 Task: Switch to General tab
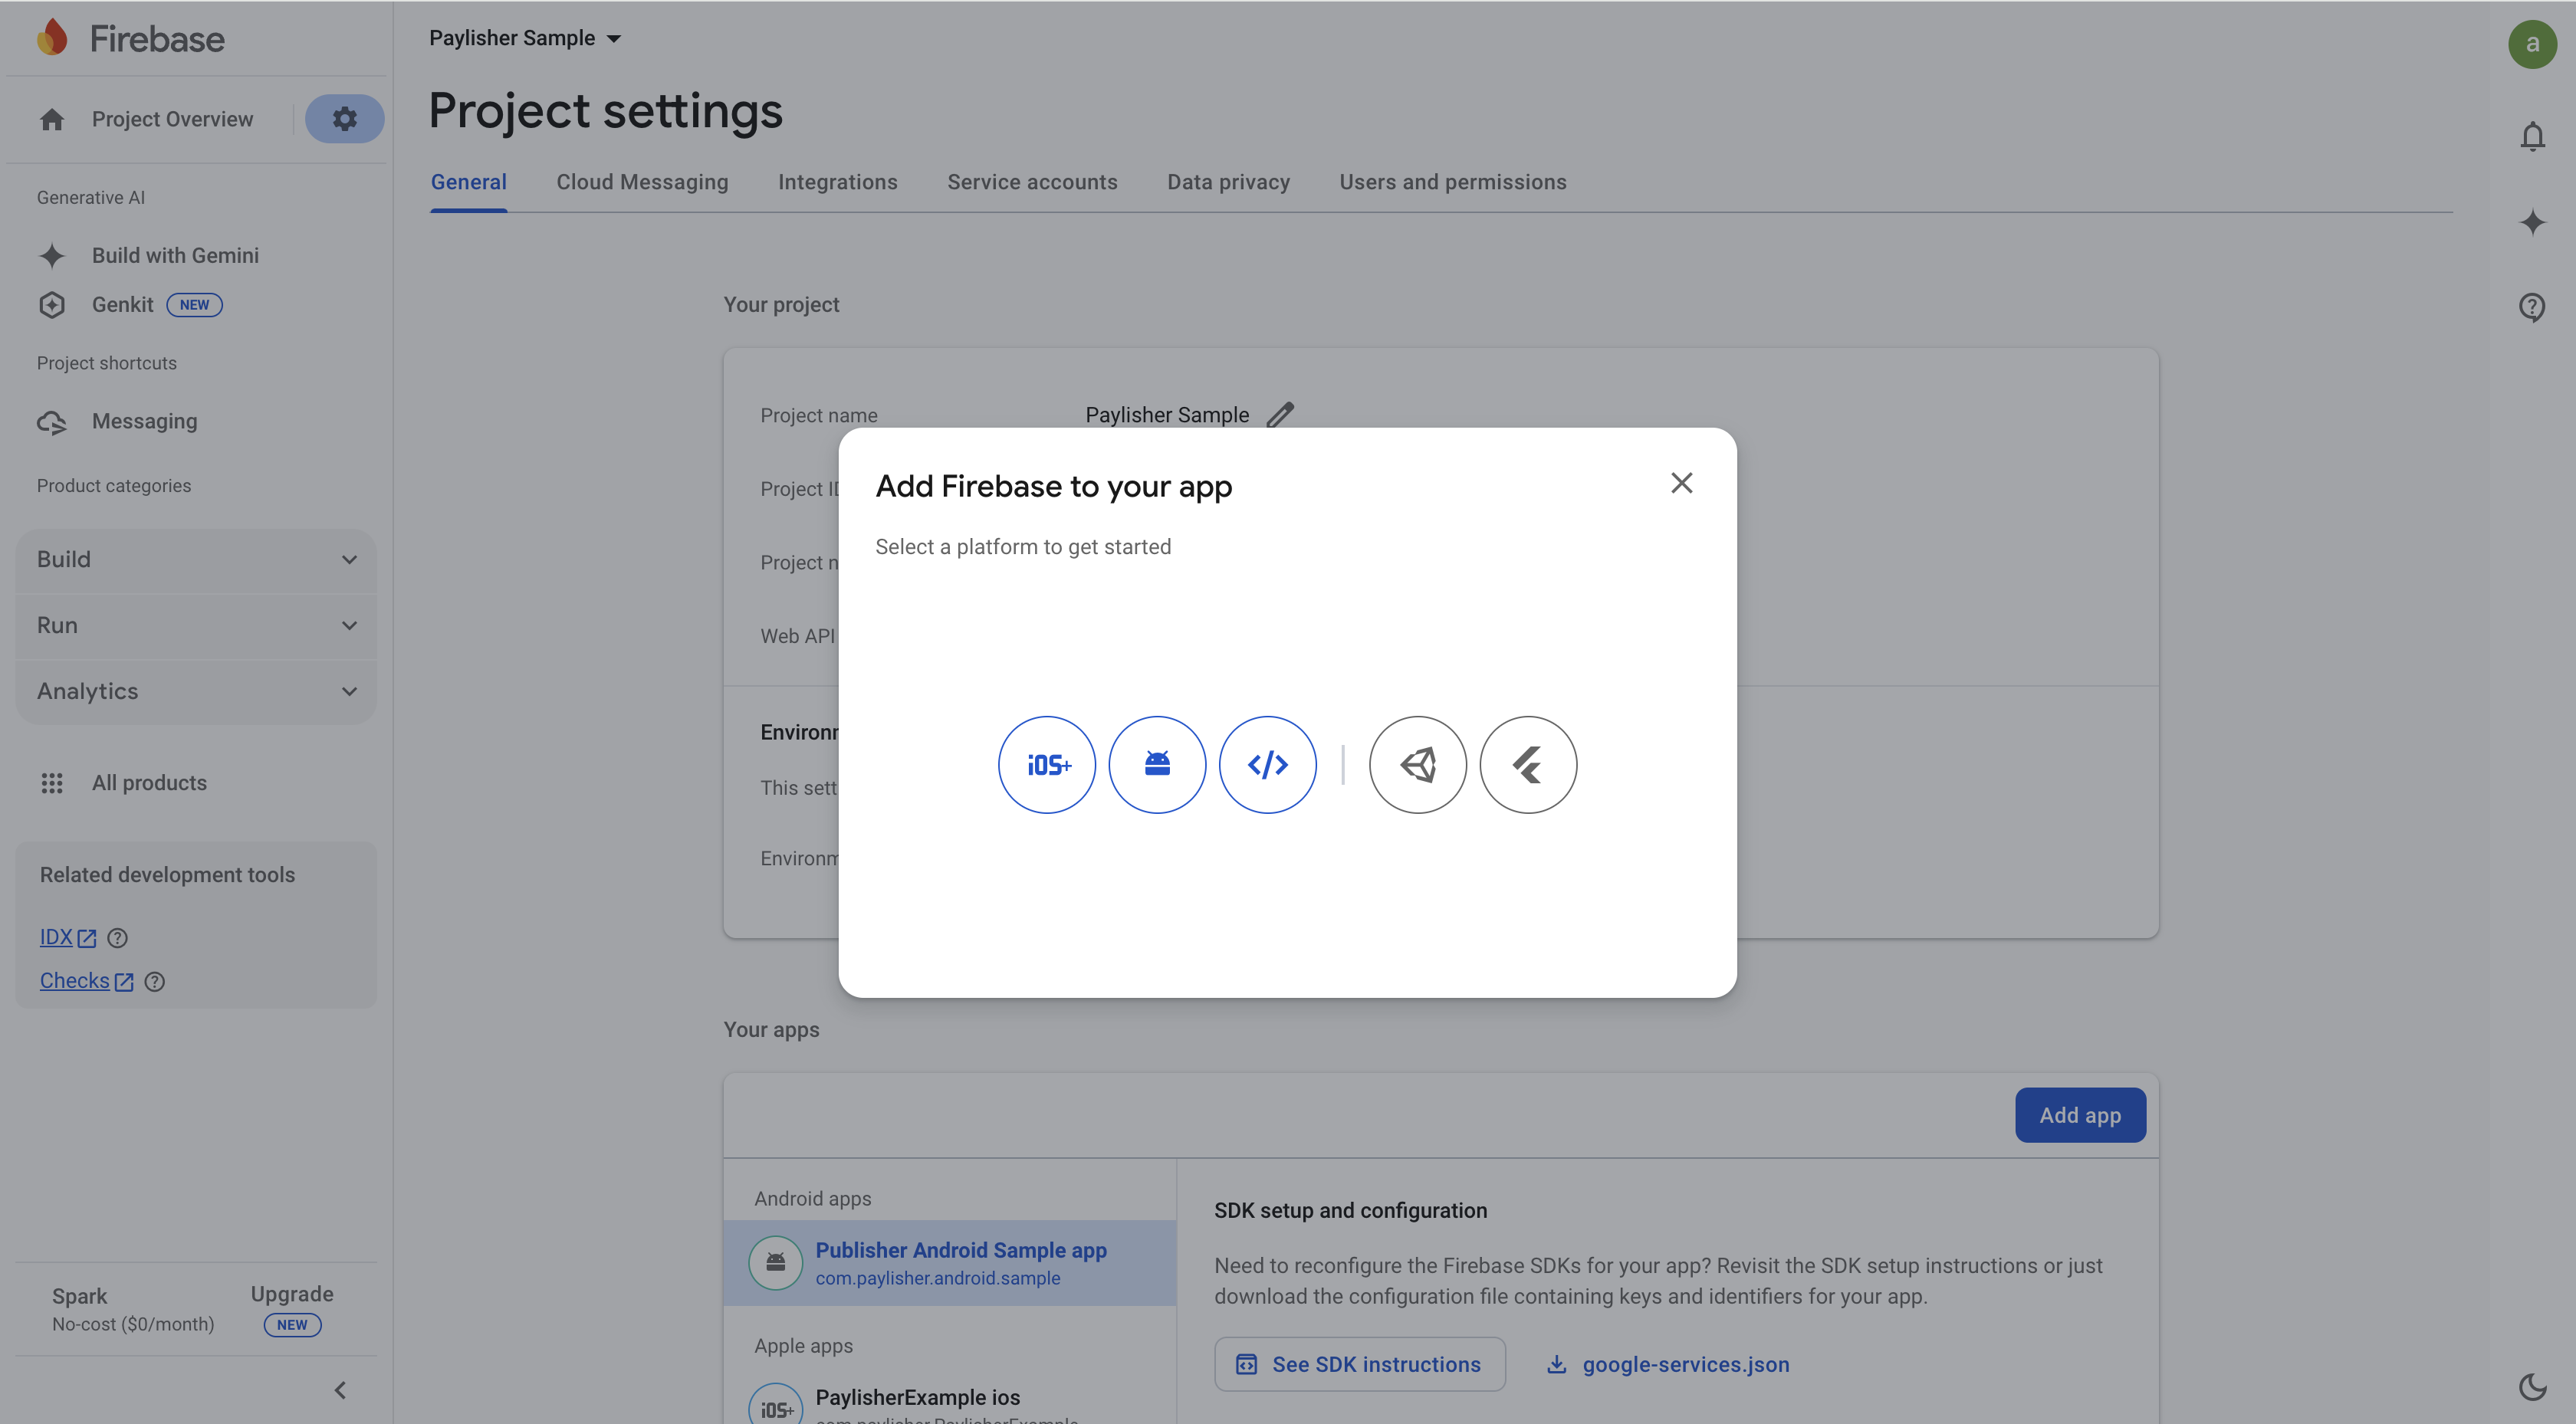tap(468, 182)
